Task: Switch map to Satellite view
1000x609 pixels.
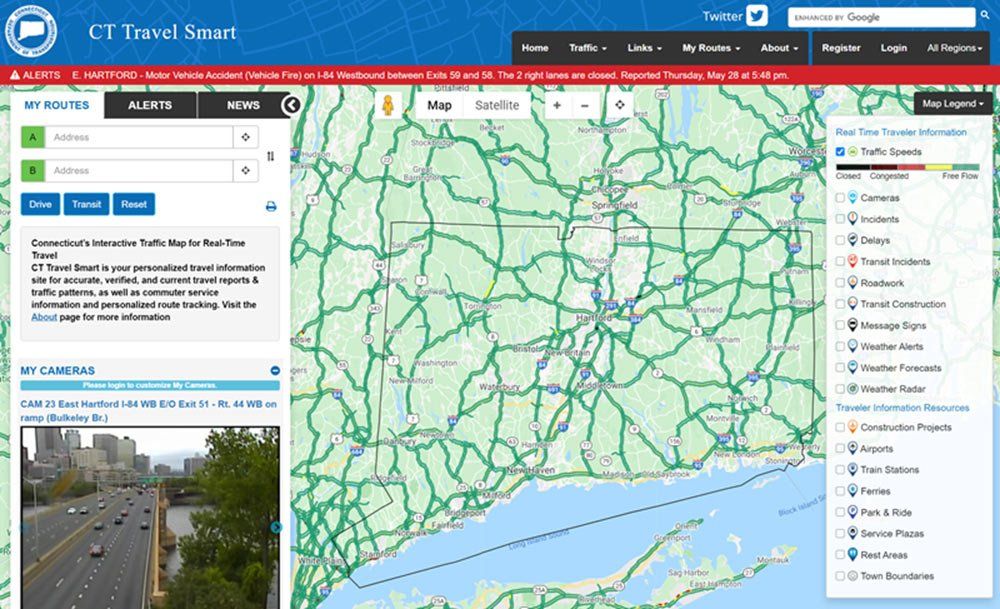Action: (497, 105)
